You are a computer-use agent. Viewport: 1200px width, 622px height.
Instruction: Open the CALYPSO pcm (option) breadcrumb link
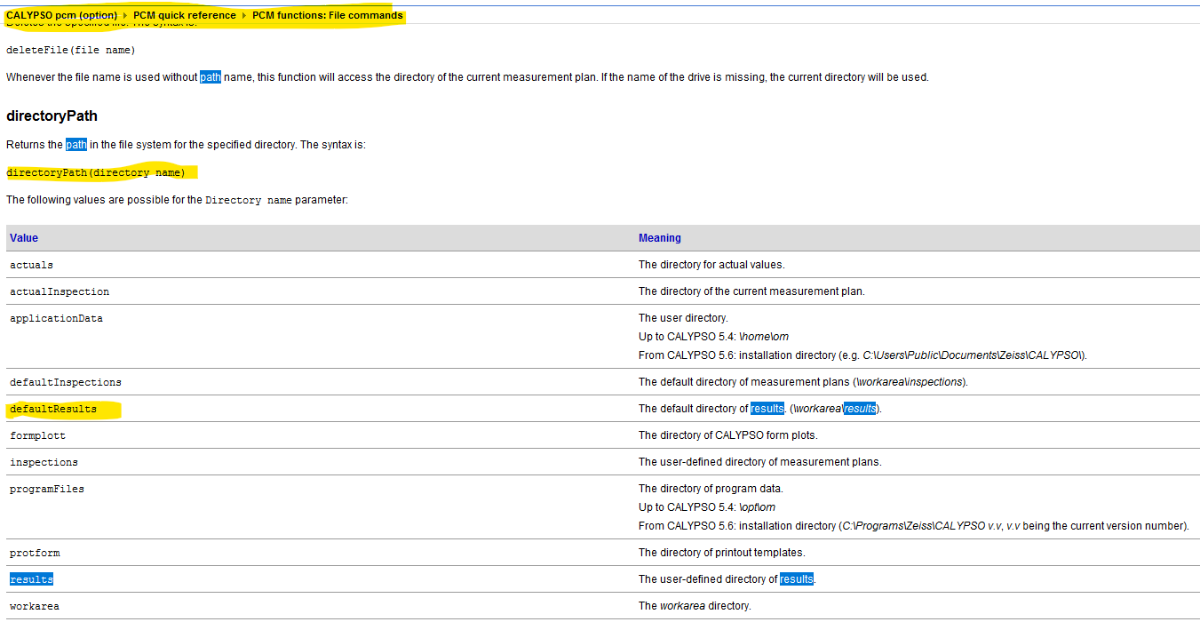tap(61, 16)
